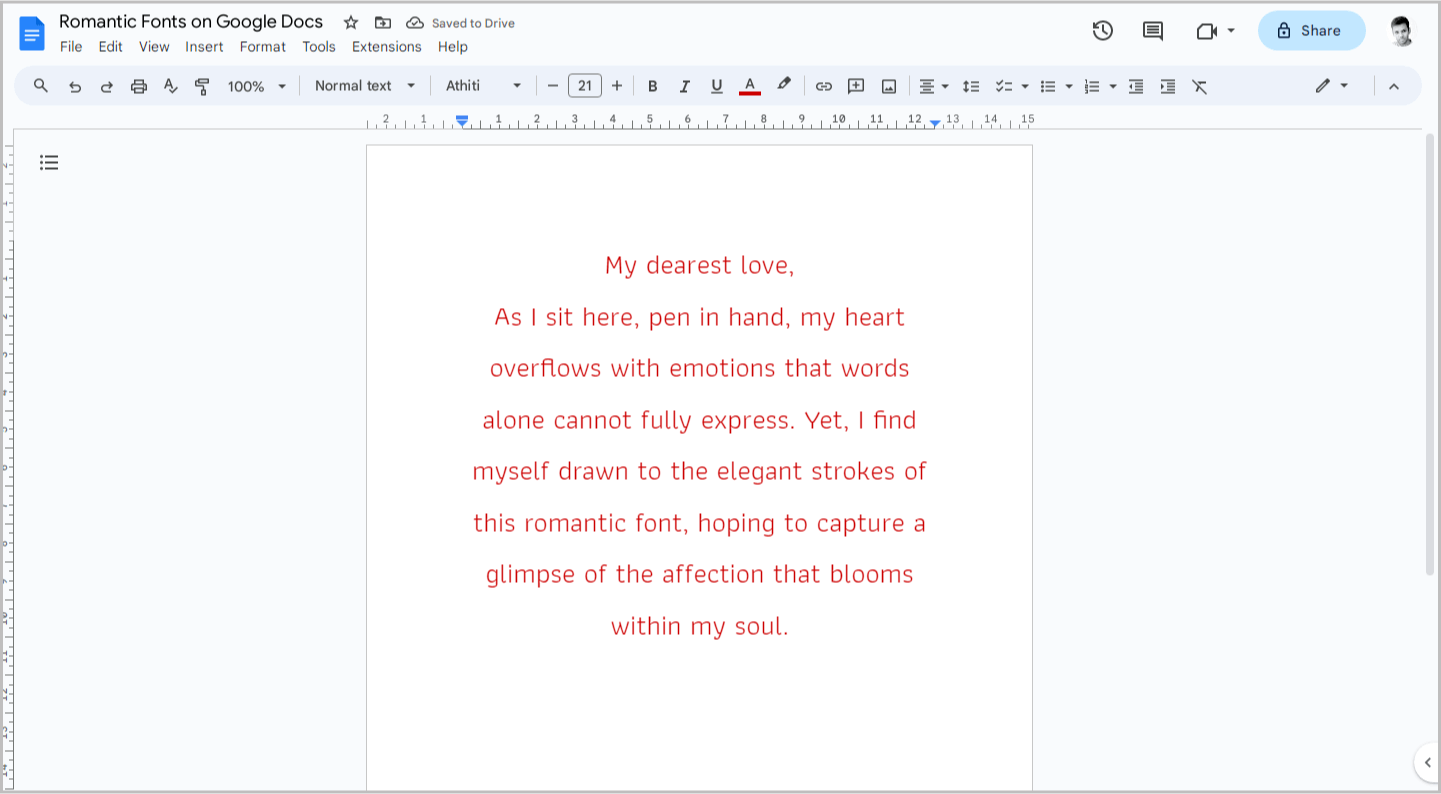This screenshot has height=794, width=1441.
Task: Toggle bold formatting
Action: click(653, 86)
